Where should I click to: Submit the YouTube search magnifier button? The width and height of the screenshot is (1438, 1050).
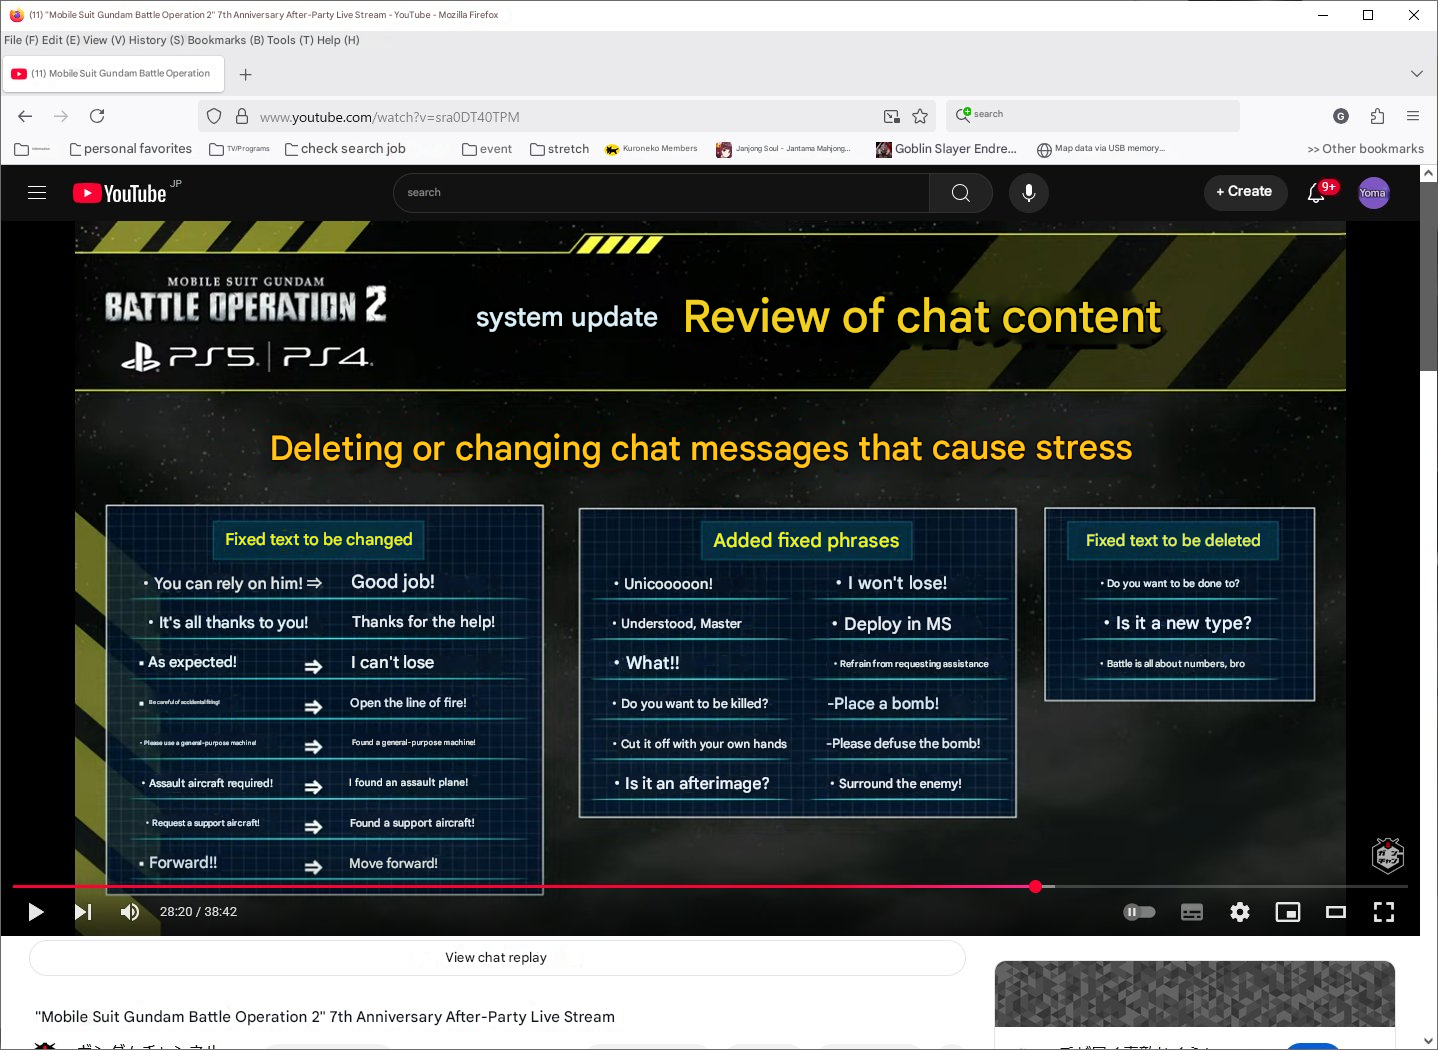point(961,193)
